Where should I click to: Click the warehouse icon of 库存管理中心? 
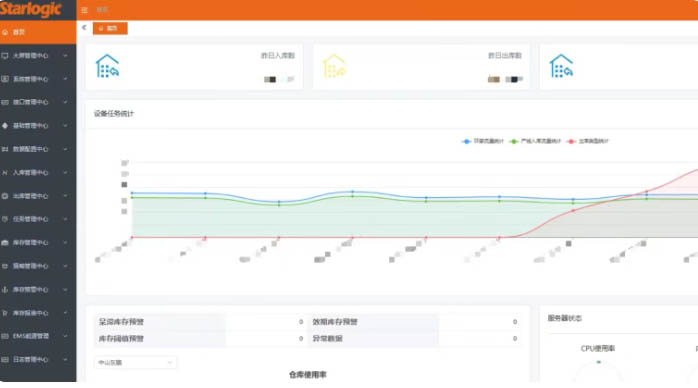5,242
